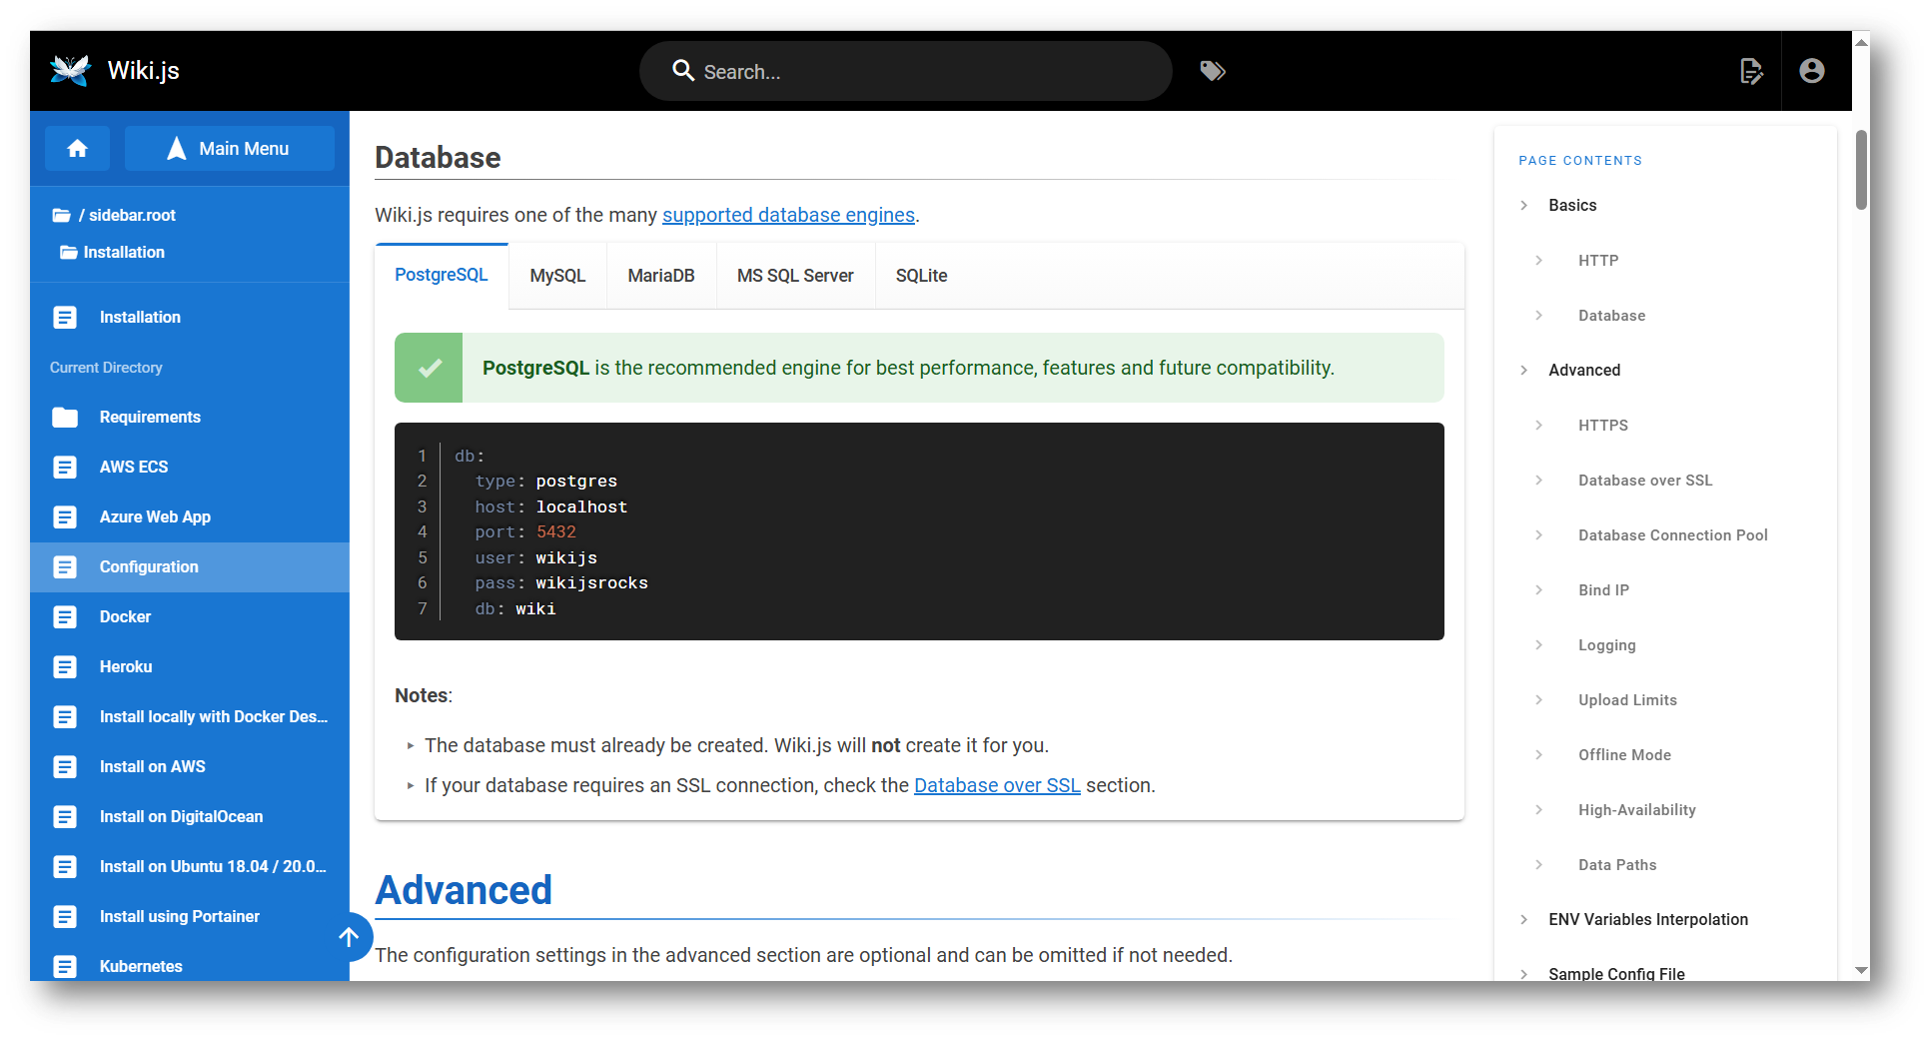
Task: Click the AWS ECS document icon
Action: 65,467
